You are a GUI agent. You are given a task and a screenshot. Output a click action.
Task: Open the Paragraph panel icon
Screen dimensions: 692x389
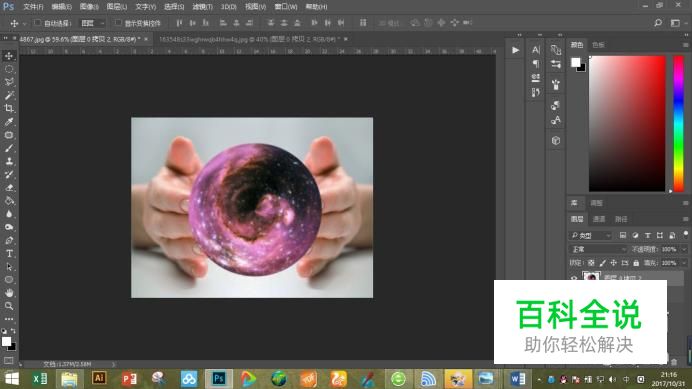(536, 64)
